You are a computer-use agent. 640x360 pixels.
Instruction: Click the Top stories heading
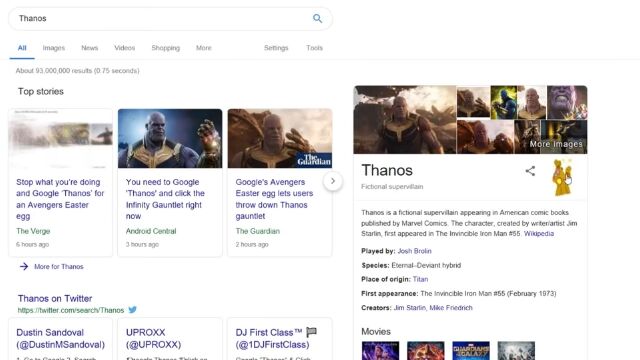click(x=41, y=91)
